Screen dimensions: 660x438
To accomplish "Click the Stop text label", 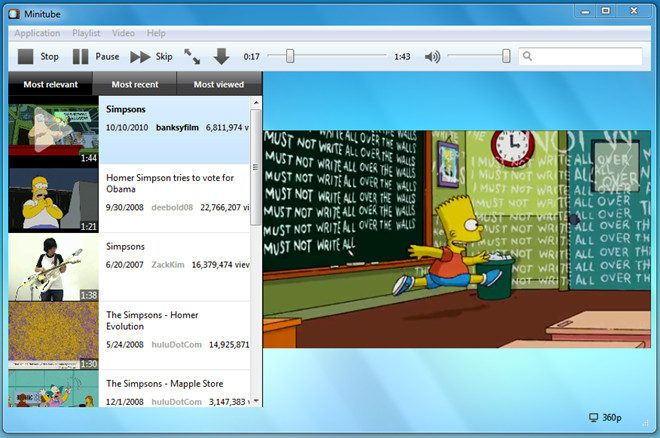I will pyautogui.click(x=49, y=56).
